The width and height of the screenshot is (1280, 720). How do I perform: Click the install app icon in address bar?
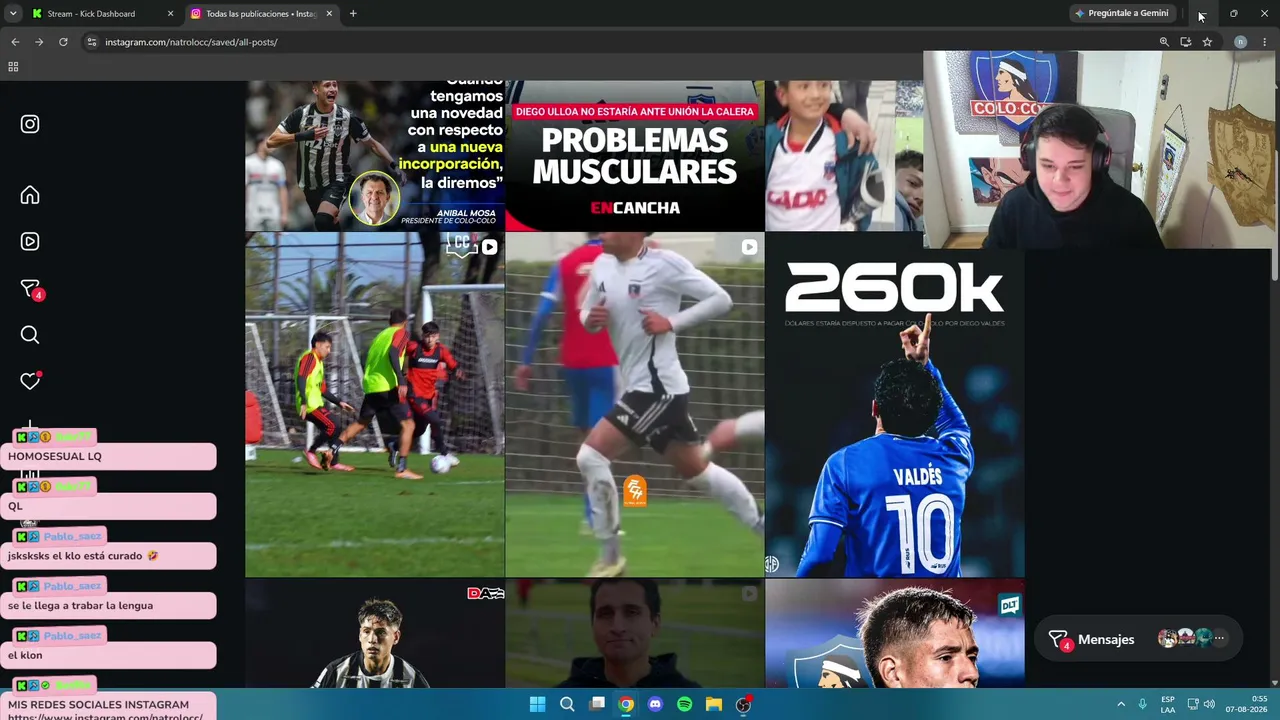point(1186,42)
